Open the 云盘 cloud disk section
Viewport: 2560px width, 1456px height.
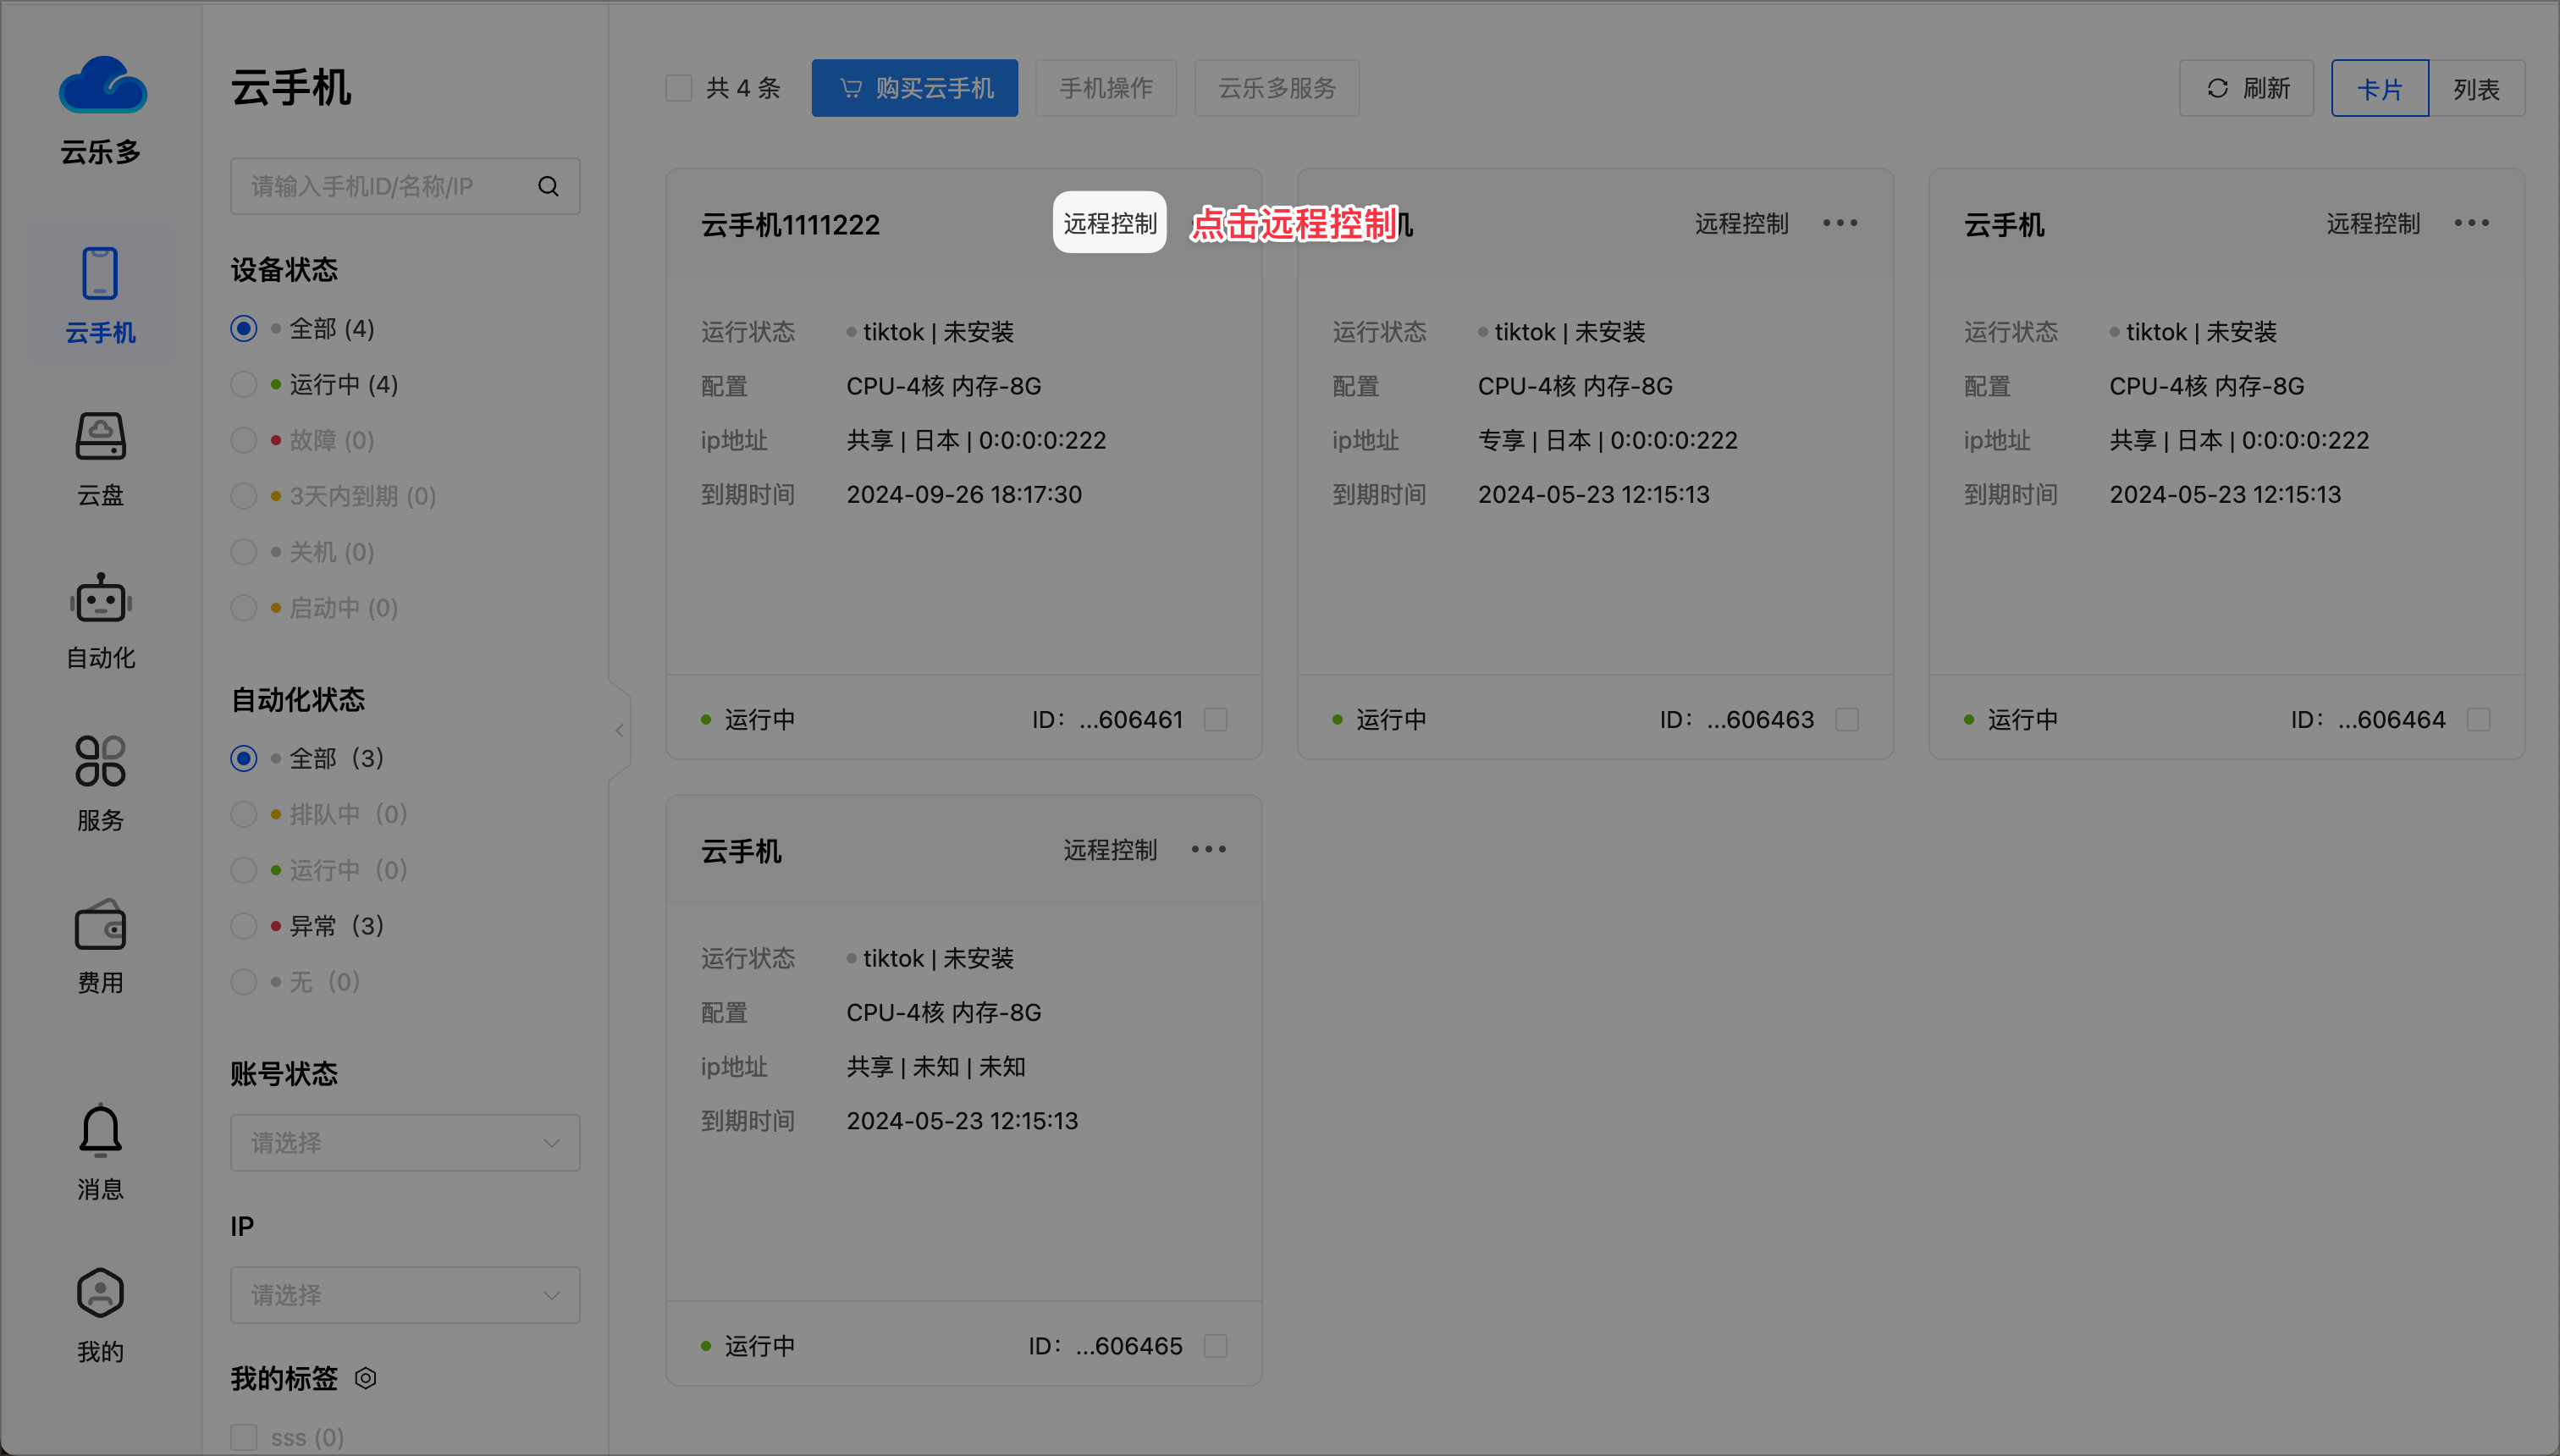100,459
